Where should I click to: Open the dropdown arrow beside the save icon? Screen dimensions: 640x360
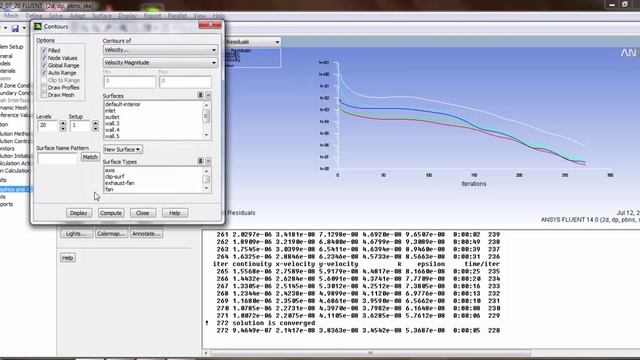(x=24, y=28)
